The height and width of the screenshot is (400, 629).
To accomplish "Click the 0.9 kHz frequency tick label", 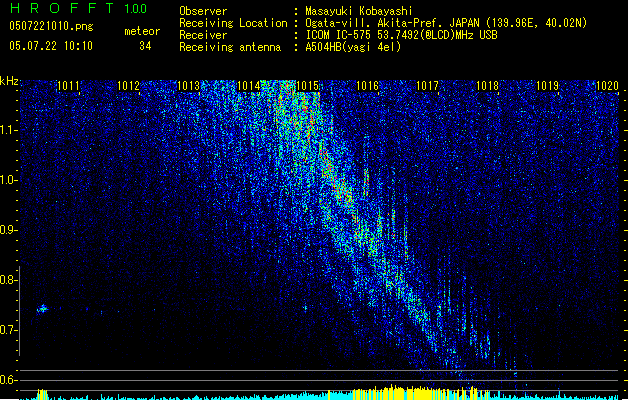I will coord(9,230).
